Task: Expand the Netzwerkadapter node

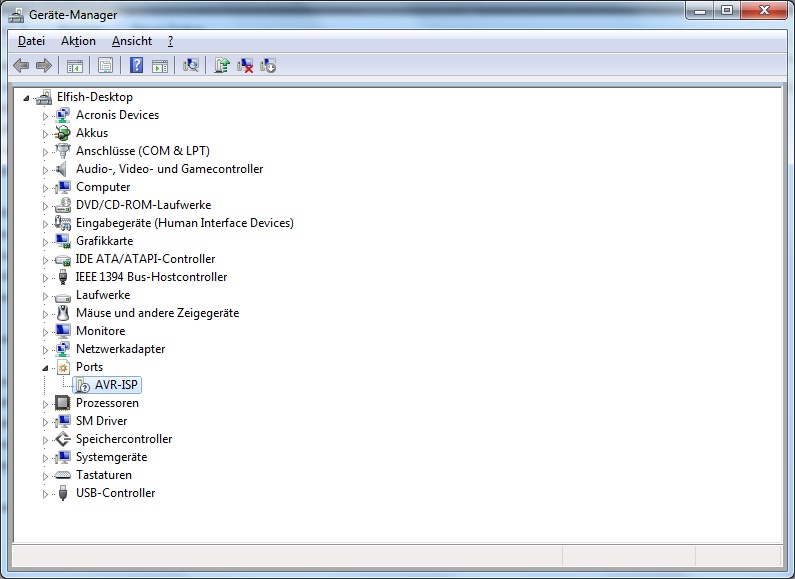Action: click(45, 350)
